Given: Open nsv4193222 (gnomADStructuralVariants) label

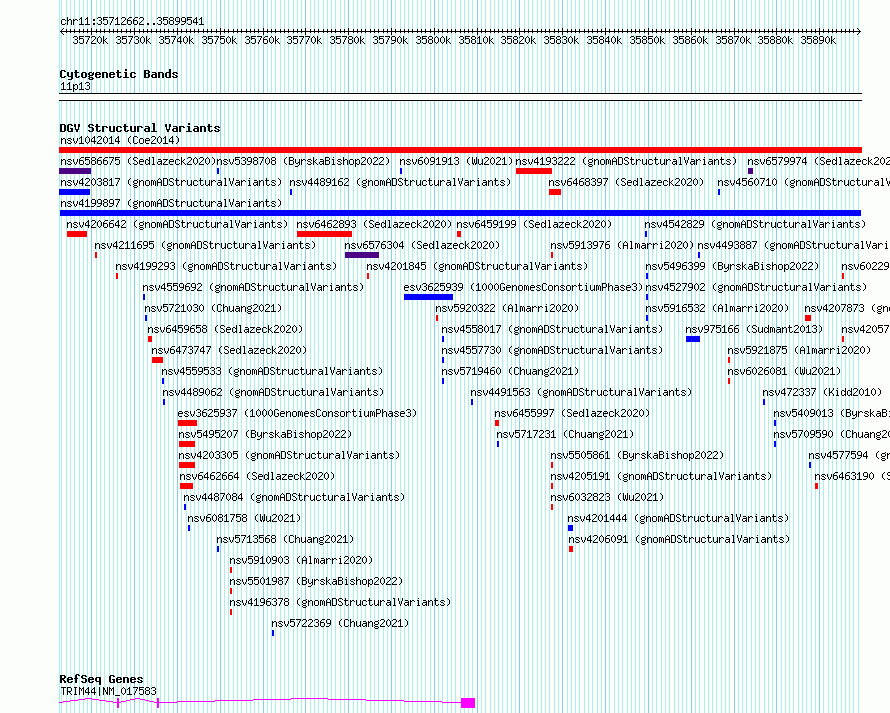Looking at the screenshot, I should pos(626,161).
